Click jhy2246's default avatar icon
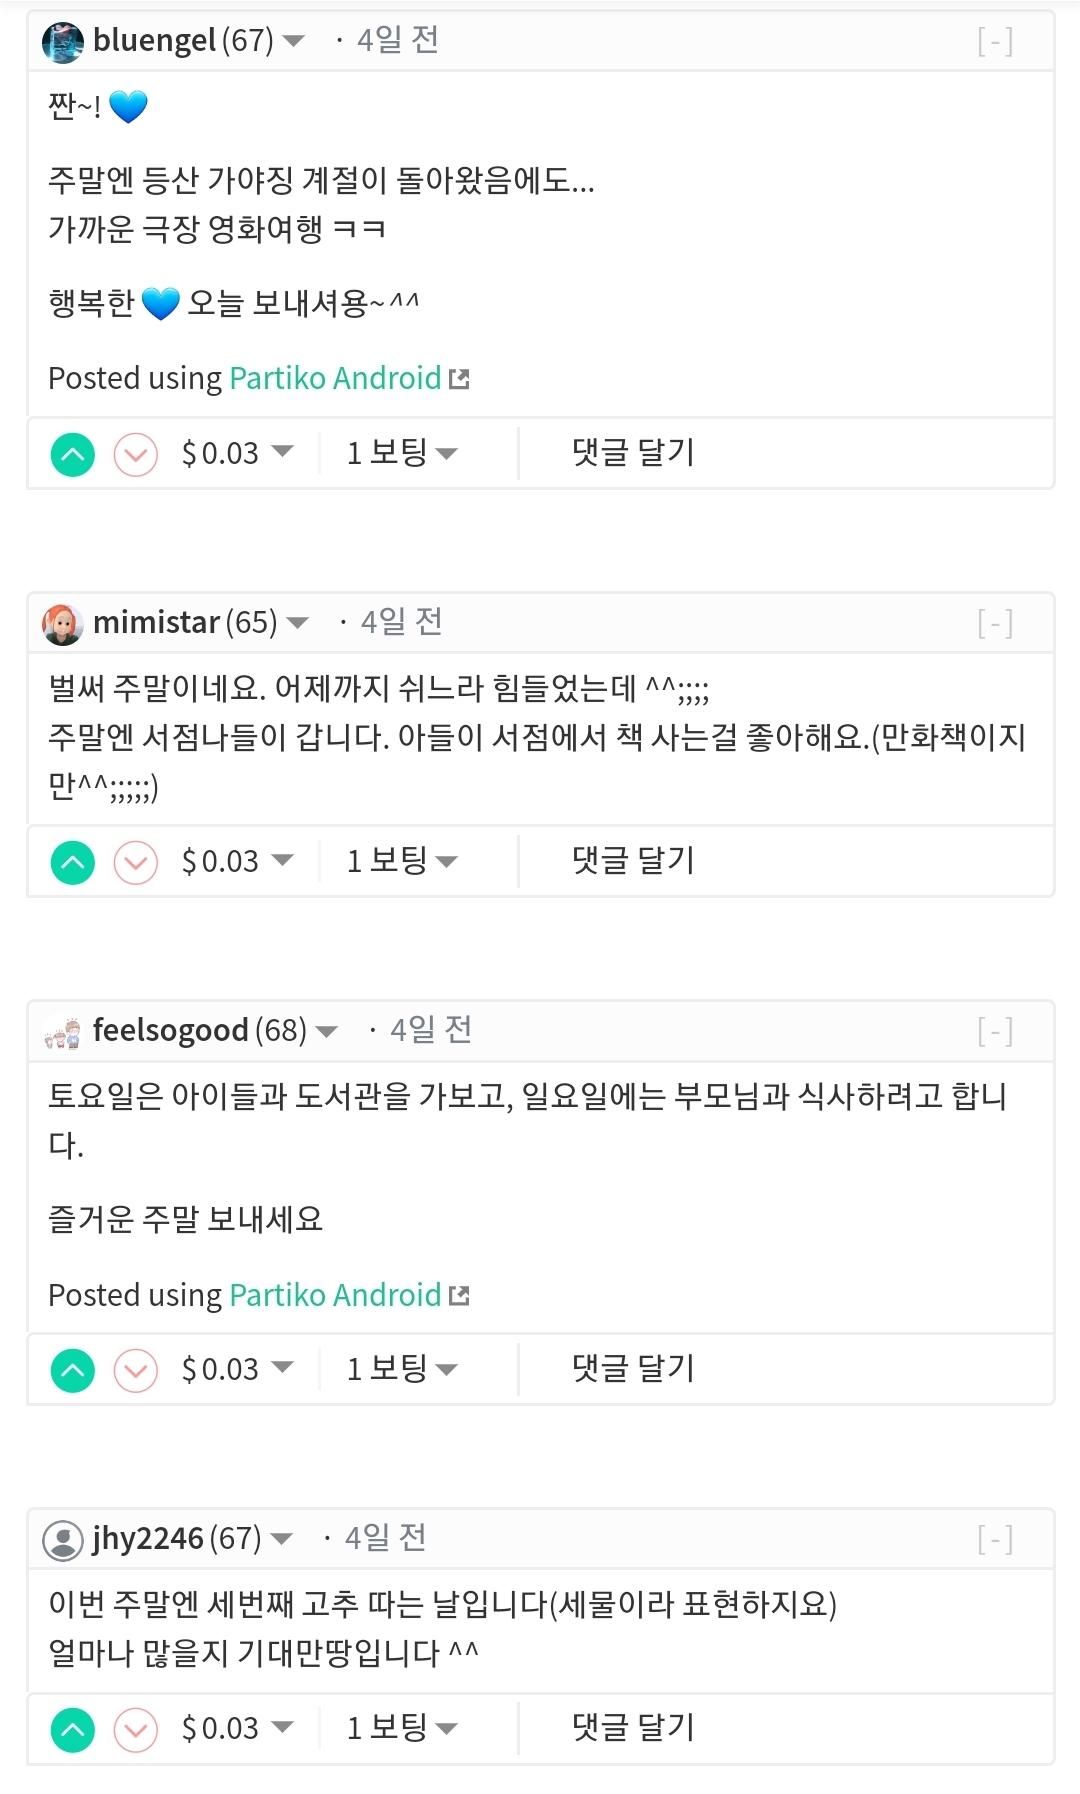This screenshot has width=1080, height=1794. point(63,1539)
